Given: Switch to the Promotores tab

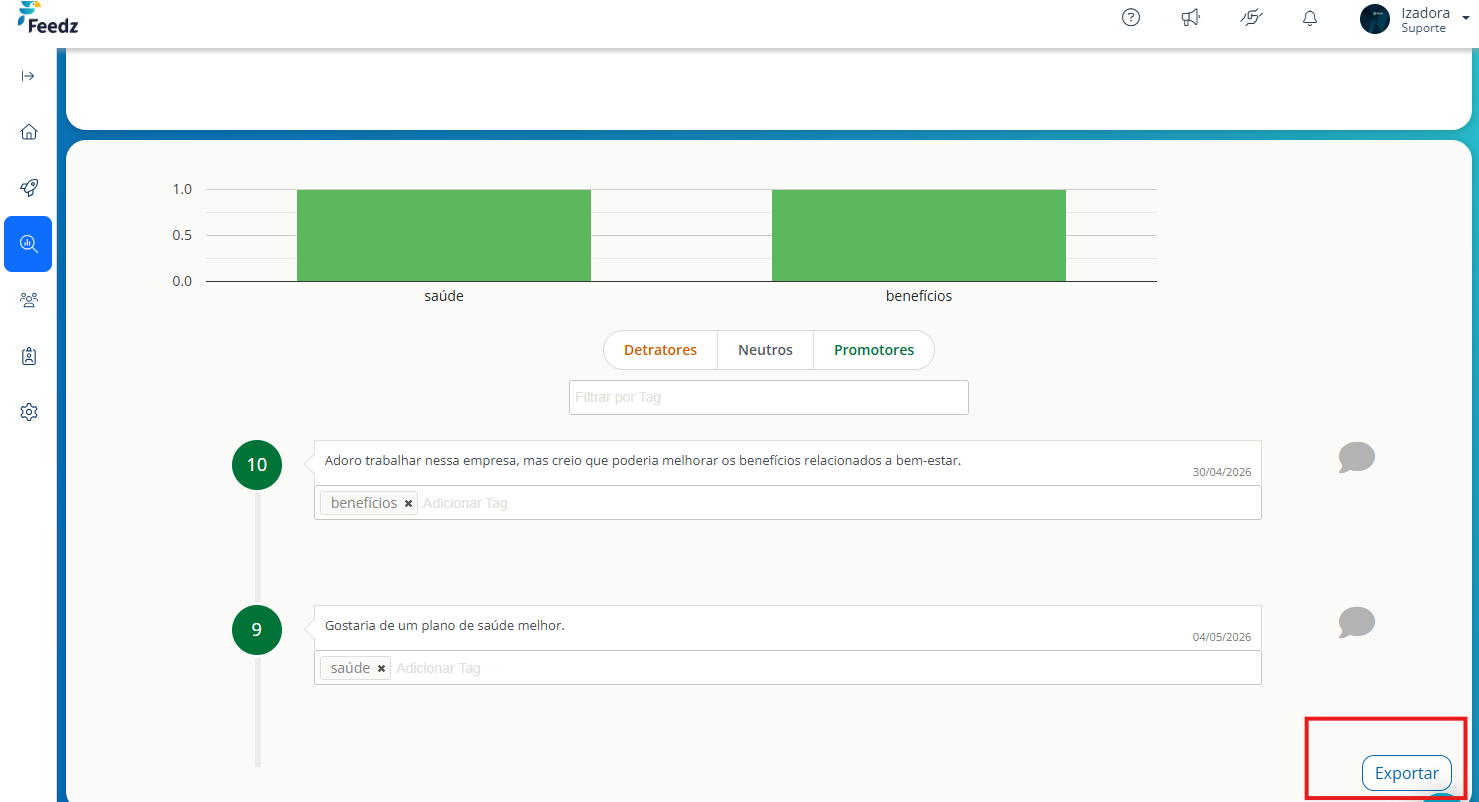Looking at the screenshot, I should [874, 350].
